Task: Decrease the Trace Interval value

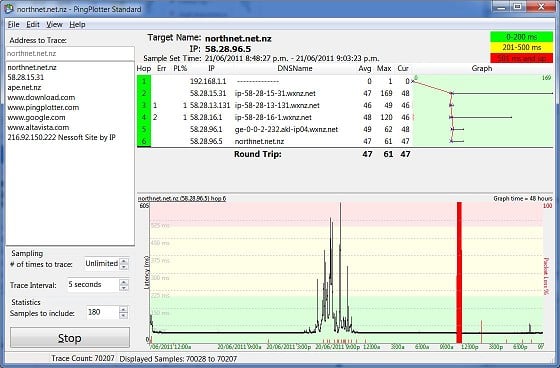Action: click(x=124, y=288)
